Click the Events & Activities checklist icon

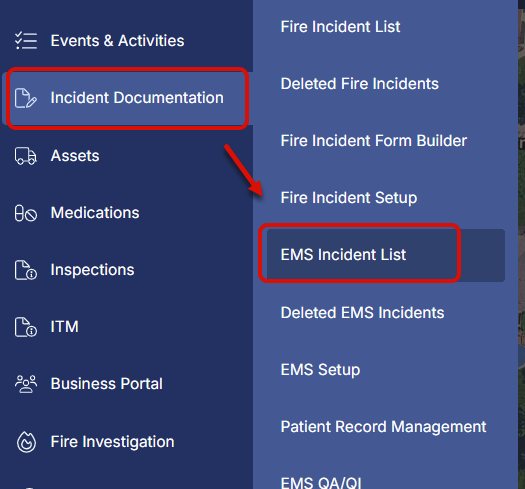[26, 41]
